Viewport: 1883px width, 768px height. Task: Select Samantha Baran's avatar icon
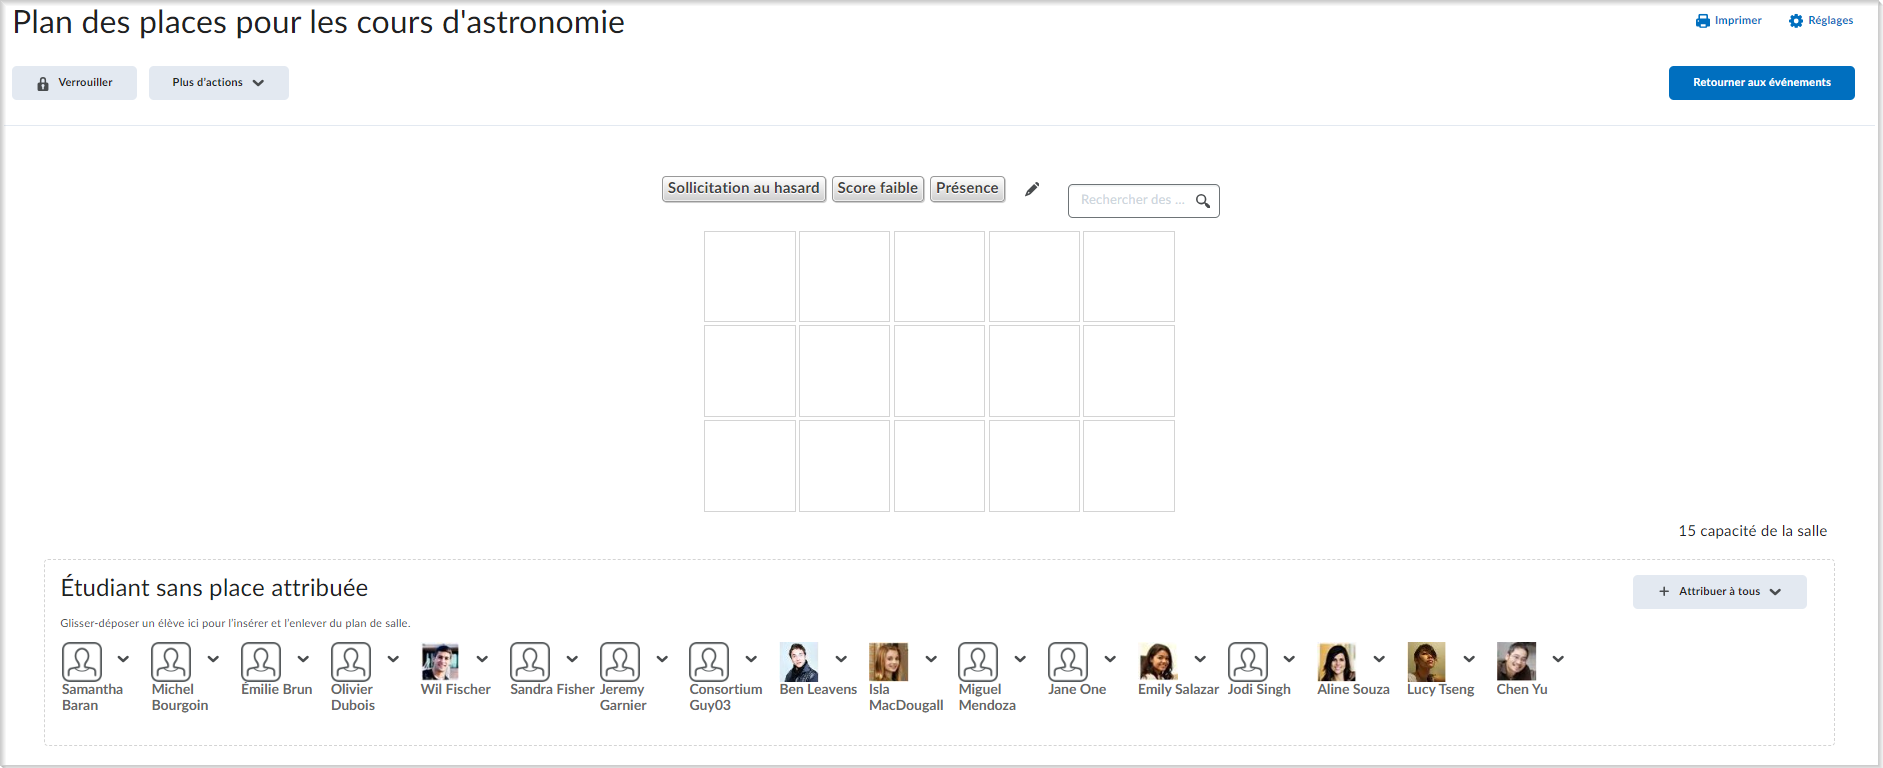coord(82,662)
